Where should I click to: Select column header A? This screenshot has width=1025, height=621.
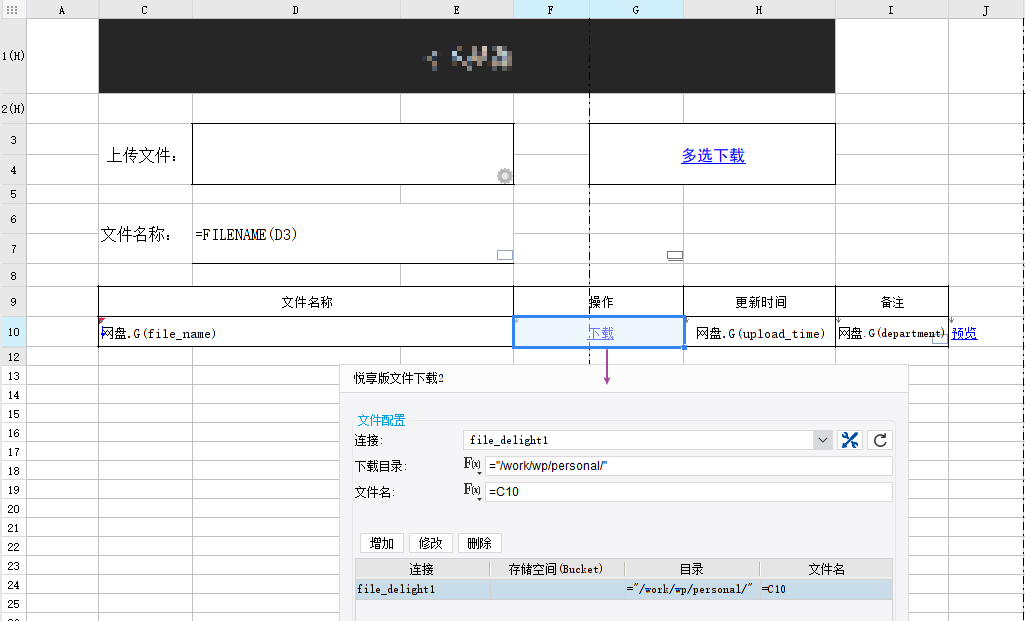pyautogui.click(x=62, y=10)
